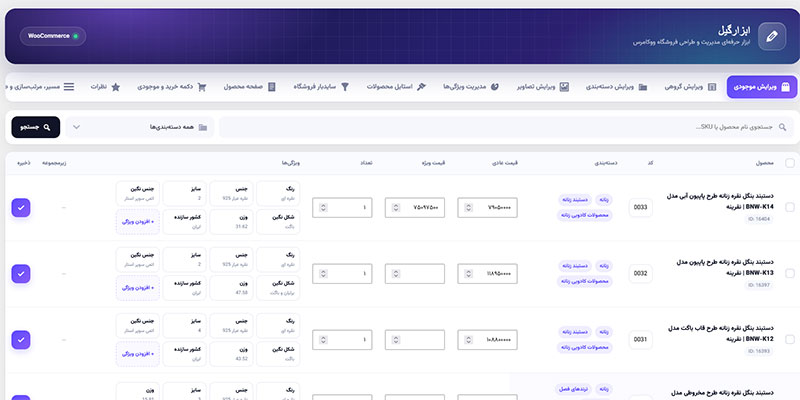Select the checkbox for product BNW-K14
The width and height of the screenshot is (800, 400).
(790, 207)
